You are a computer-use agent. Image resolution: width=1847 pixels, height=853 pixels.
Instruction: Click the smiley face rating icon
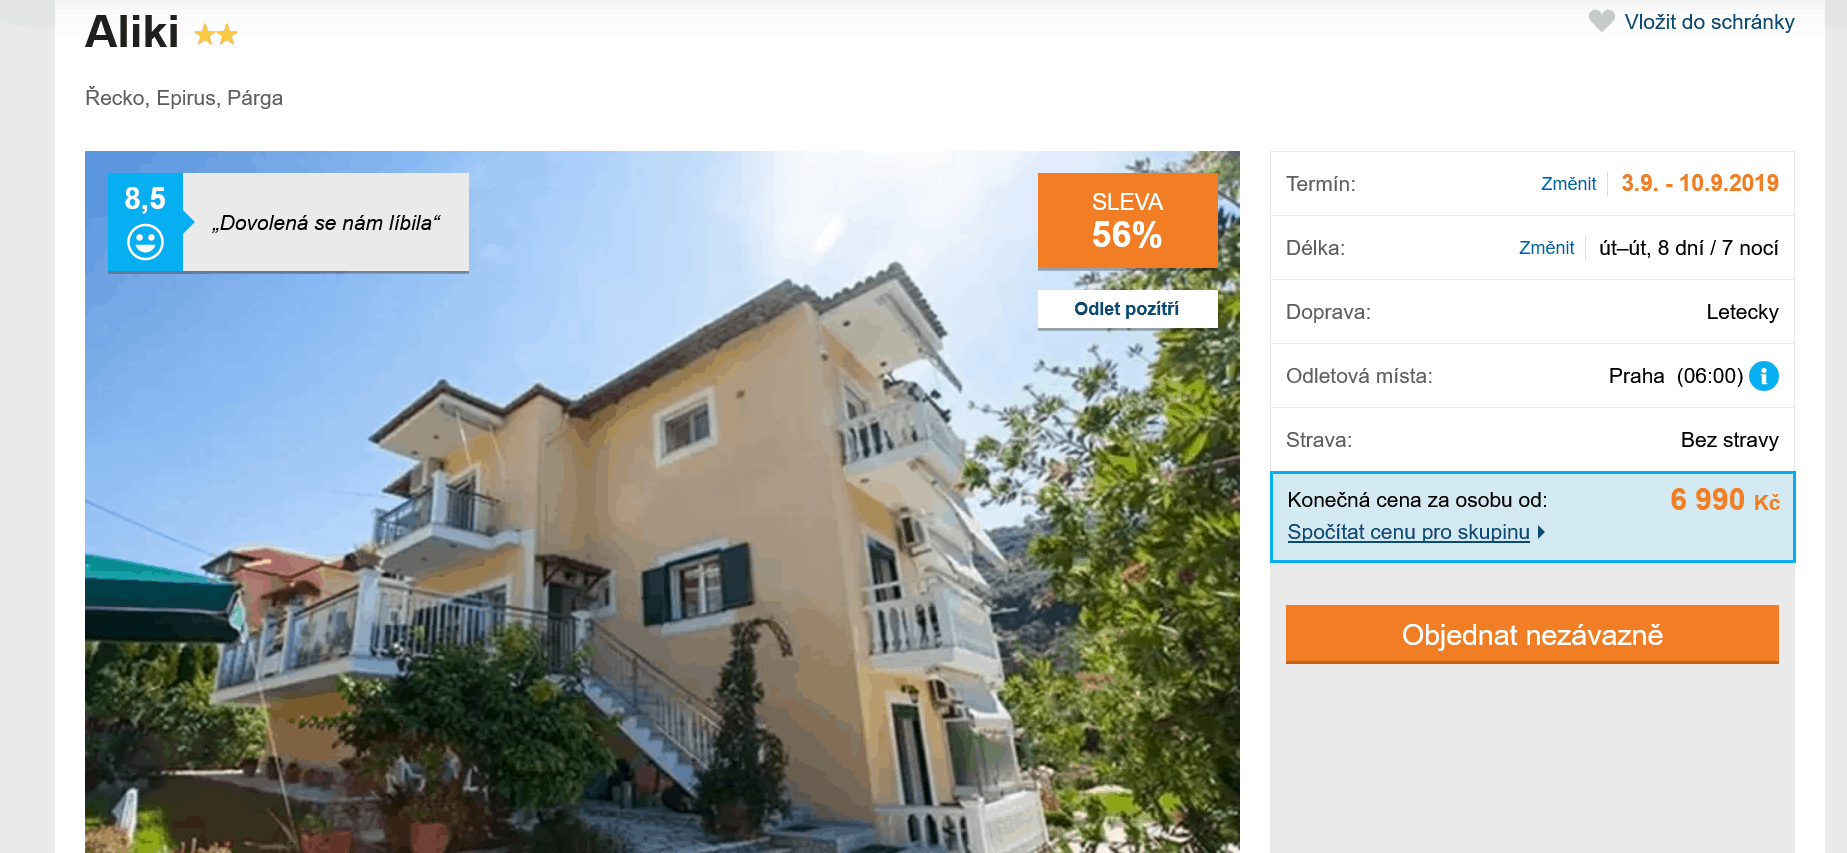[145, 241]
